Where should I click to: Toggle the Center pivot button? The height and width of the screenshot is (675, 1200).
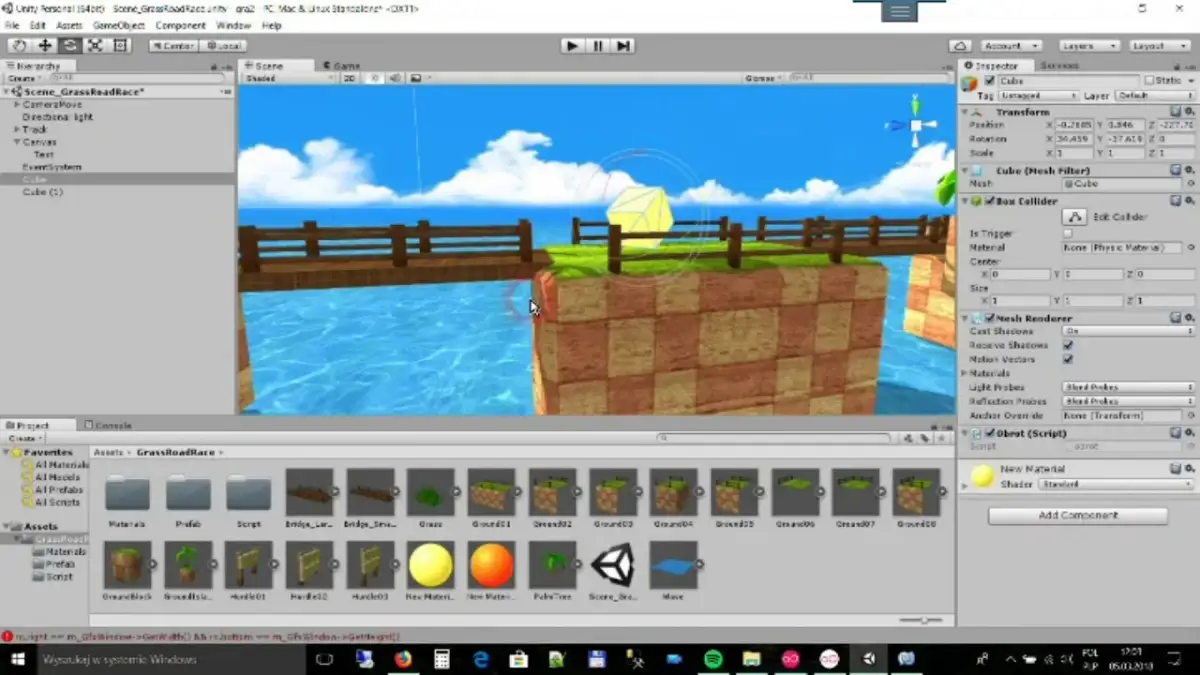click(173, 46)
